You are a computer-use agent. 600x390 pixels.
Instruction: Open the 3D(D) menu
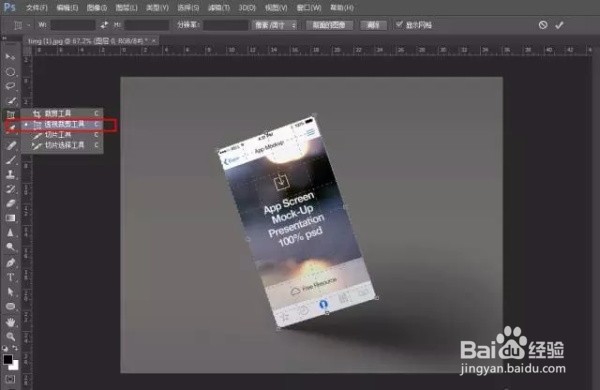click(x=247, y=8)
